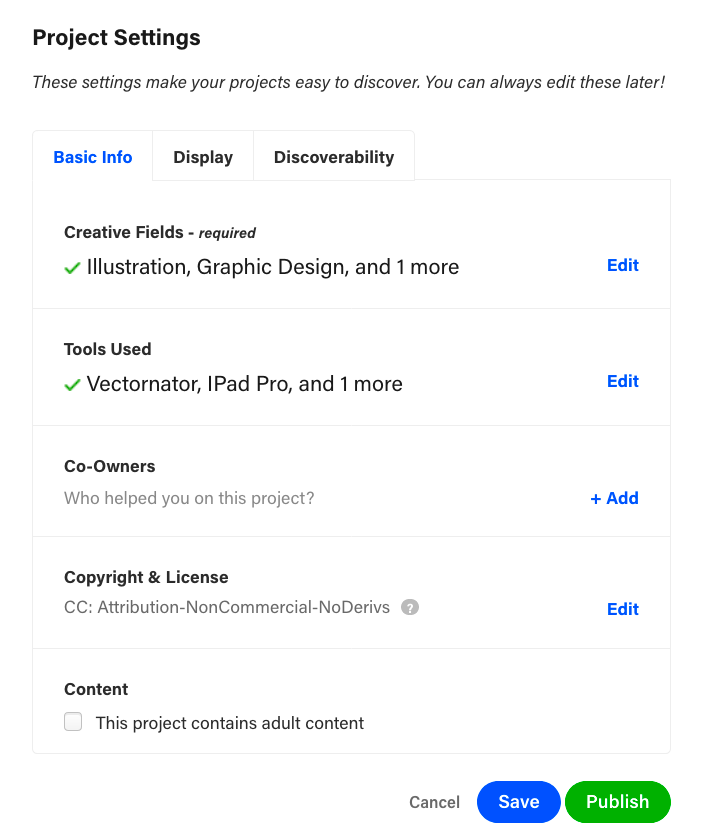This screenshot has height=834, width=706.
Task: Edit the Creative Fields selection
Action: click(622, 265)
